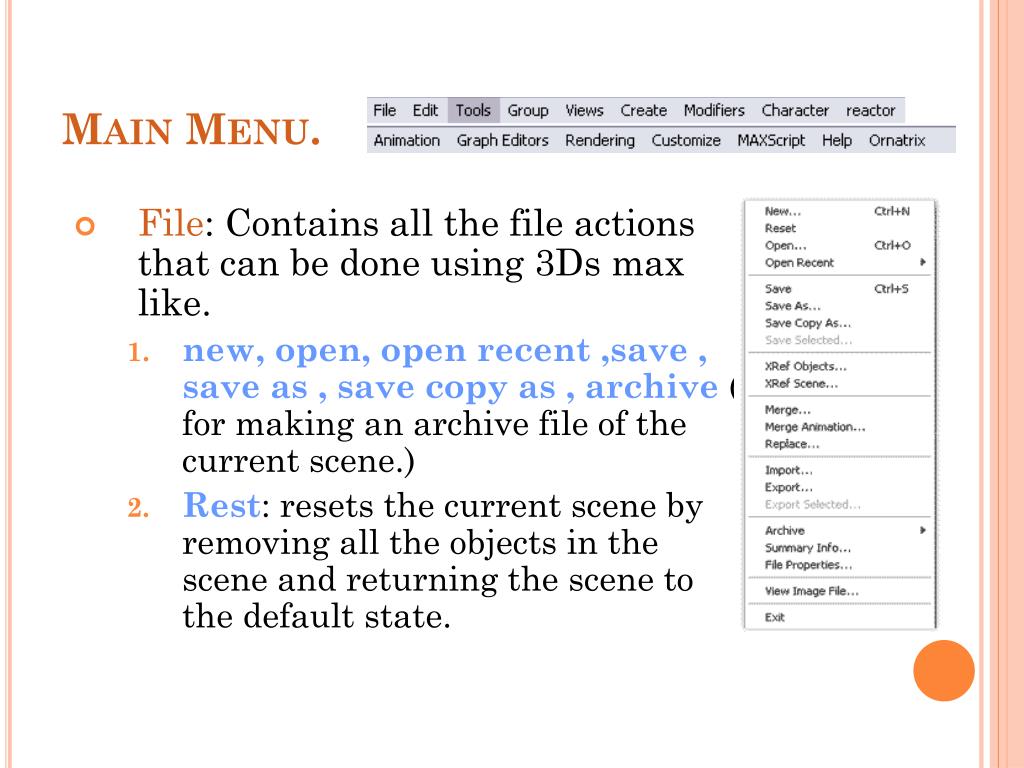Click the Ctrl+S shortcut label
The image size is (1024, 768).
pyautogui.click(x=891, y=289)
